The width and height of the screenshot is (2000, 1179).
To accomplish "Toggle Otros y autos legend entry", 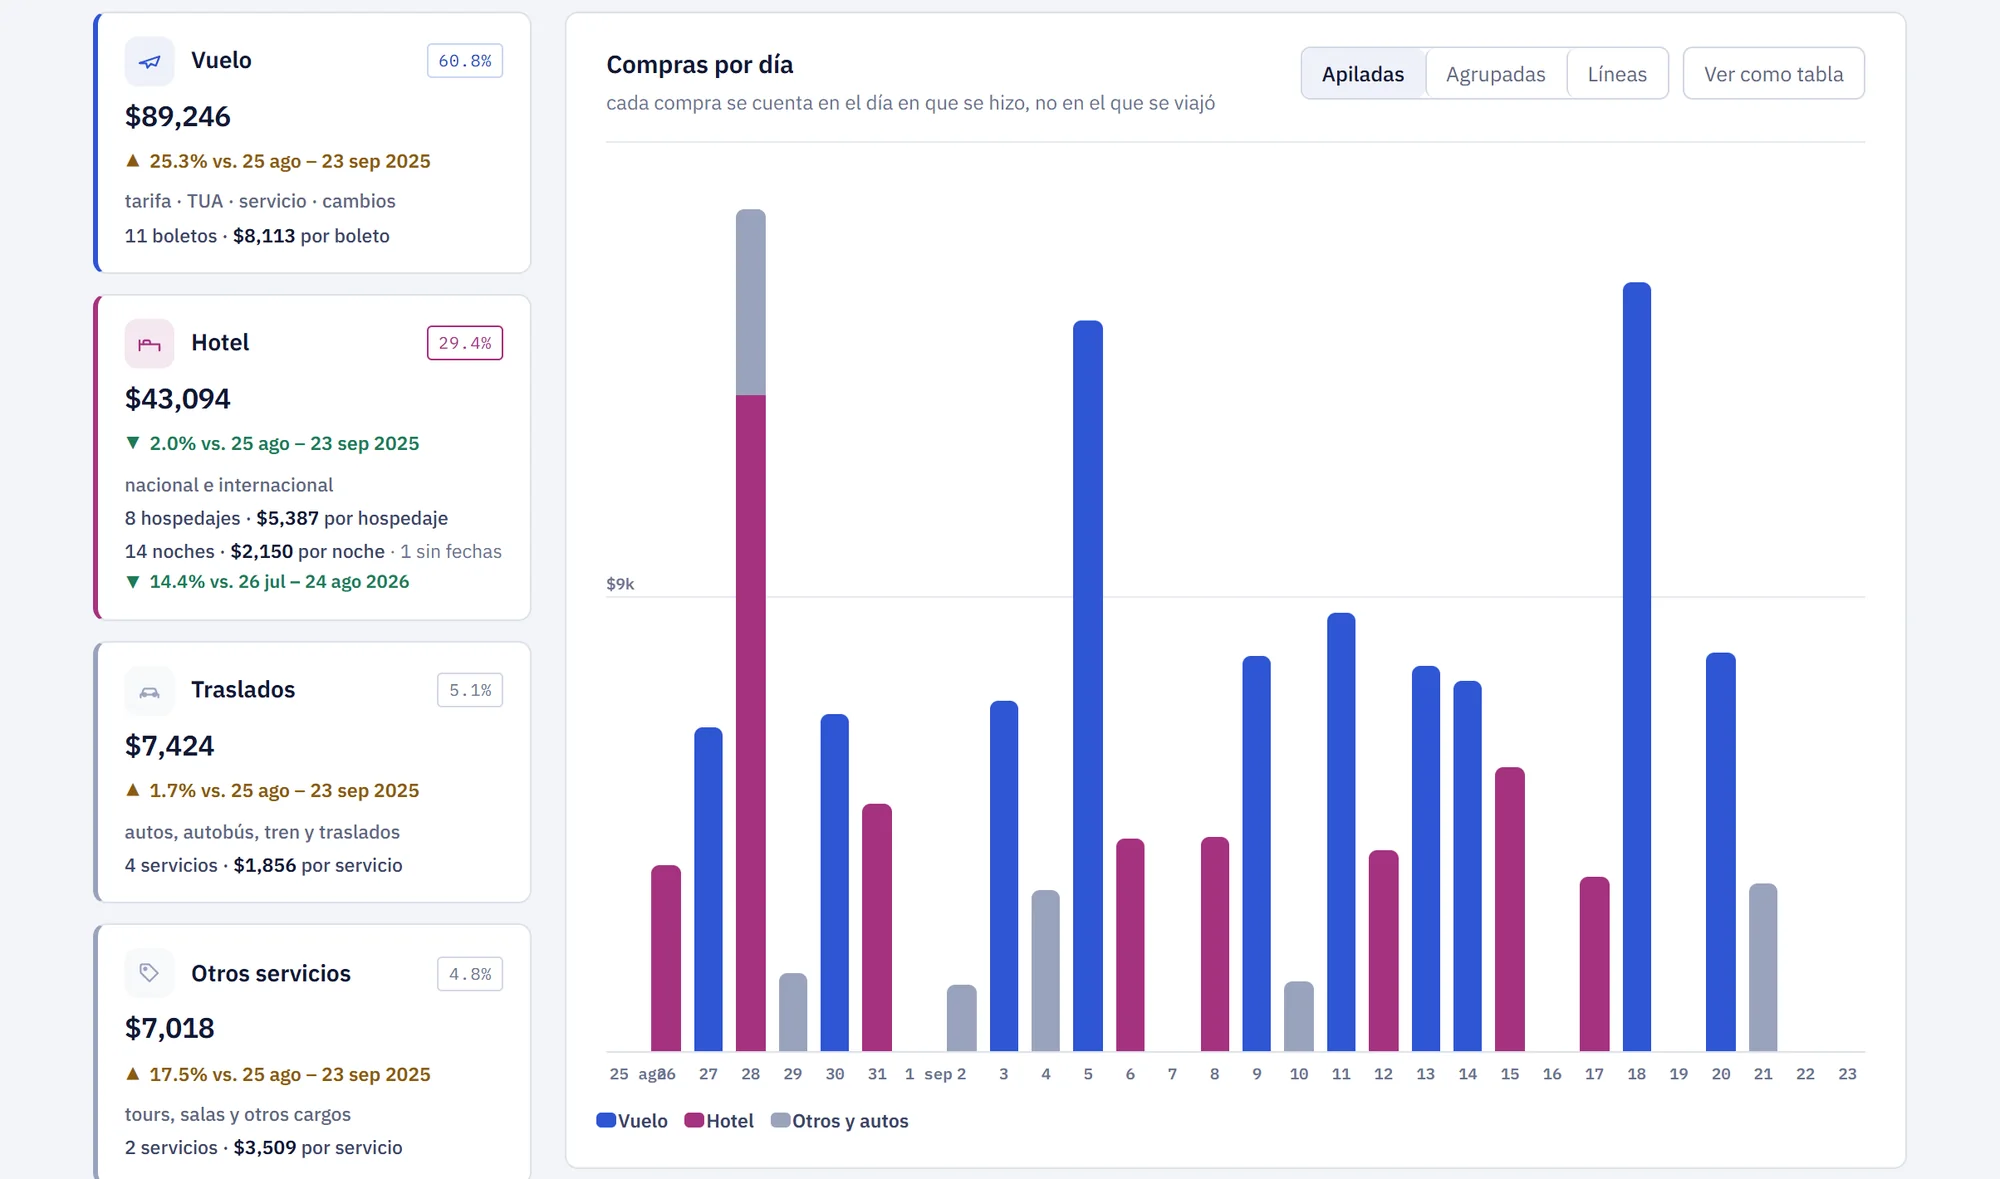I will [x=840, y=1121].
